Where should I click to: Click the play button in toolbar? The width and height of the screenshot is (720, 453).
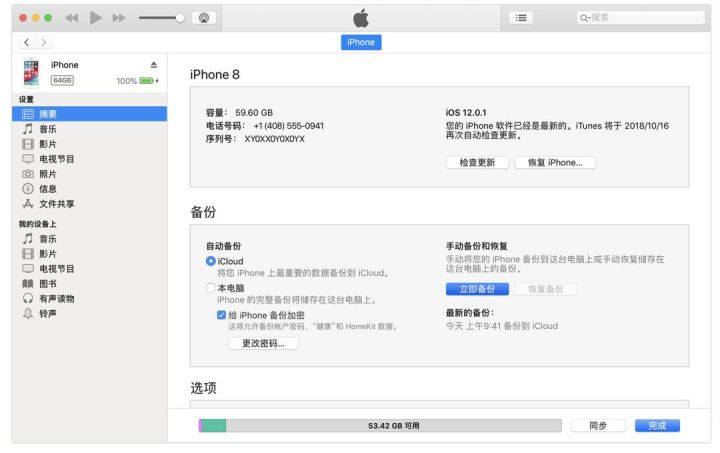point(96,18)
